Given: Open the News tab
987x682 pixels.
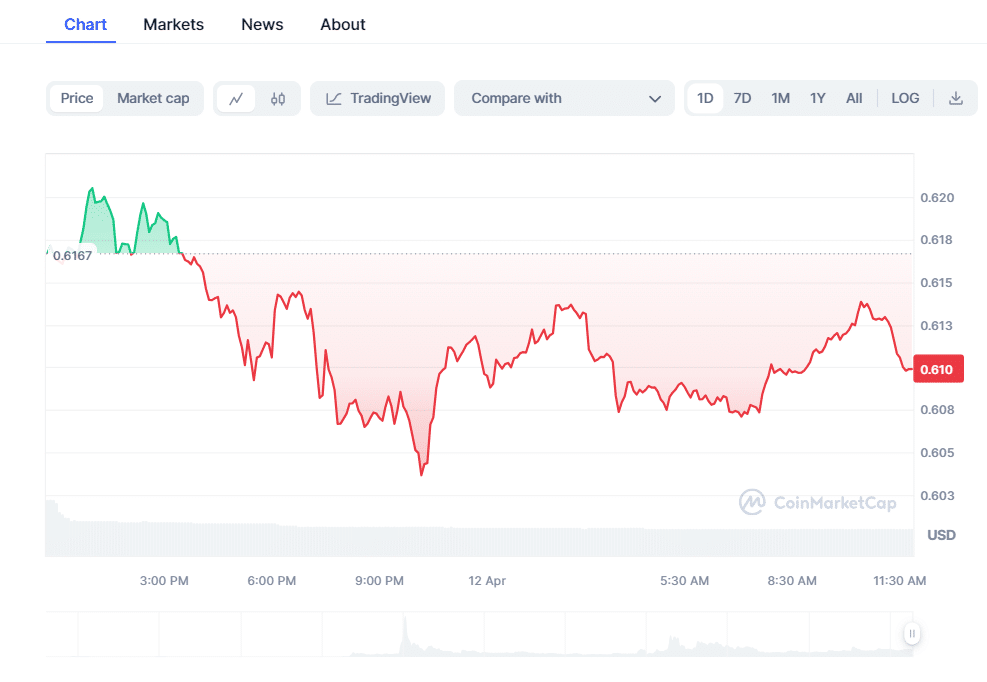Looking at the screenshot, I should (262, 24).
